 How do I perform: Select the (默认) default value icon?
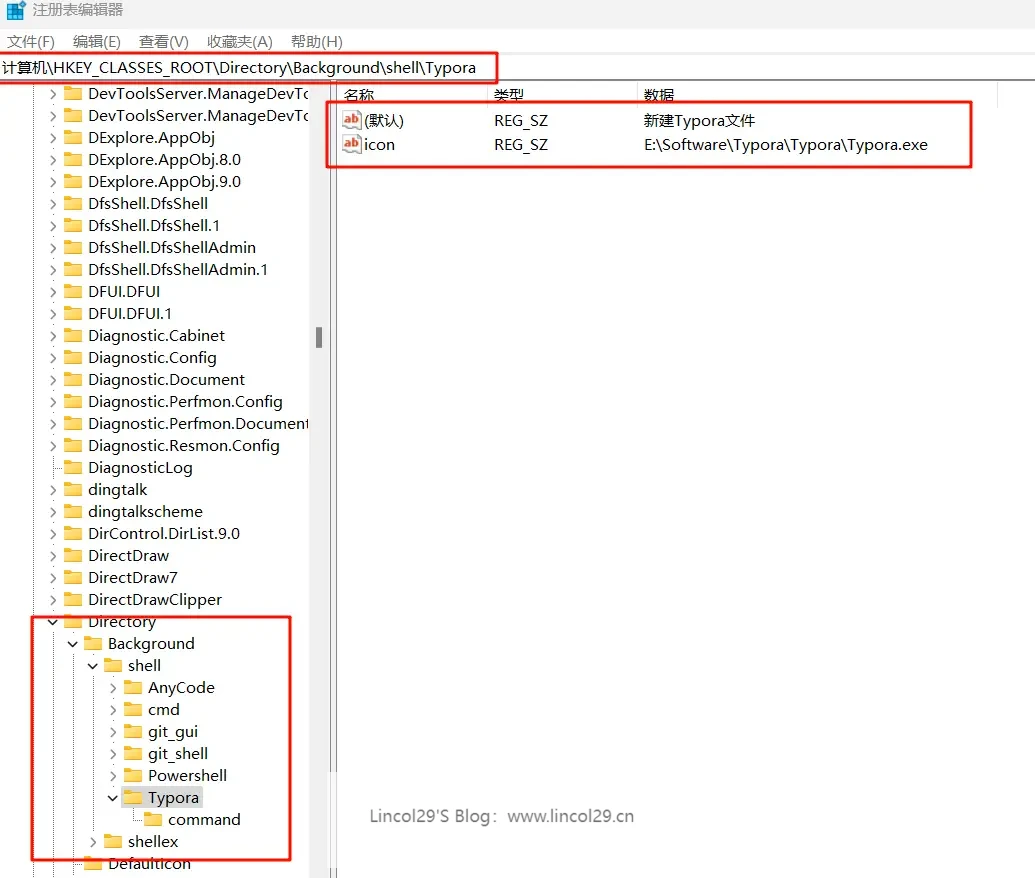[x=351, y=120]
